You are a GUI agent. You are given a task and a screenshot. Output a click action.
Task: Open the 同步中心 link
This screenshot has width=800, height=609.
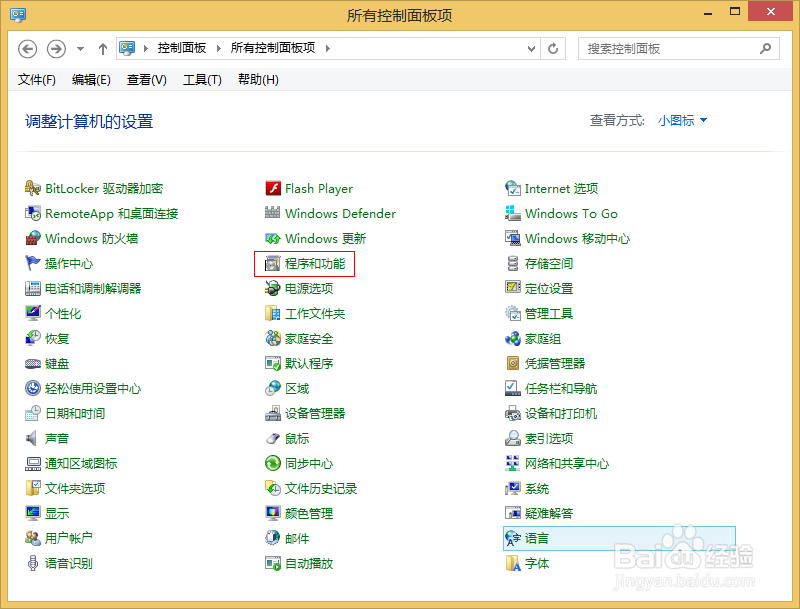[309, 463]
